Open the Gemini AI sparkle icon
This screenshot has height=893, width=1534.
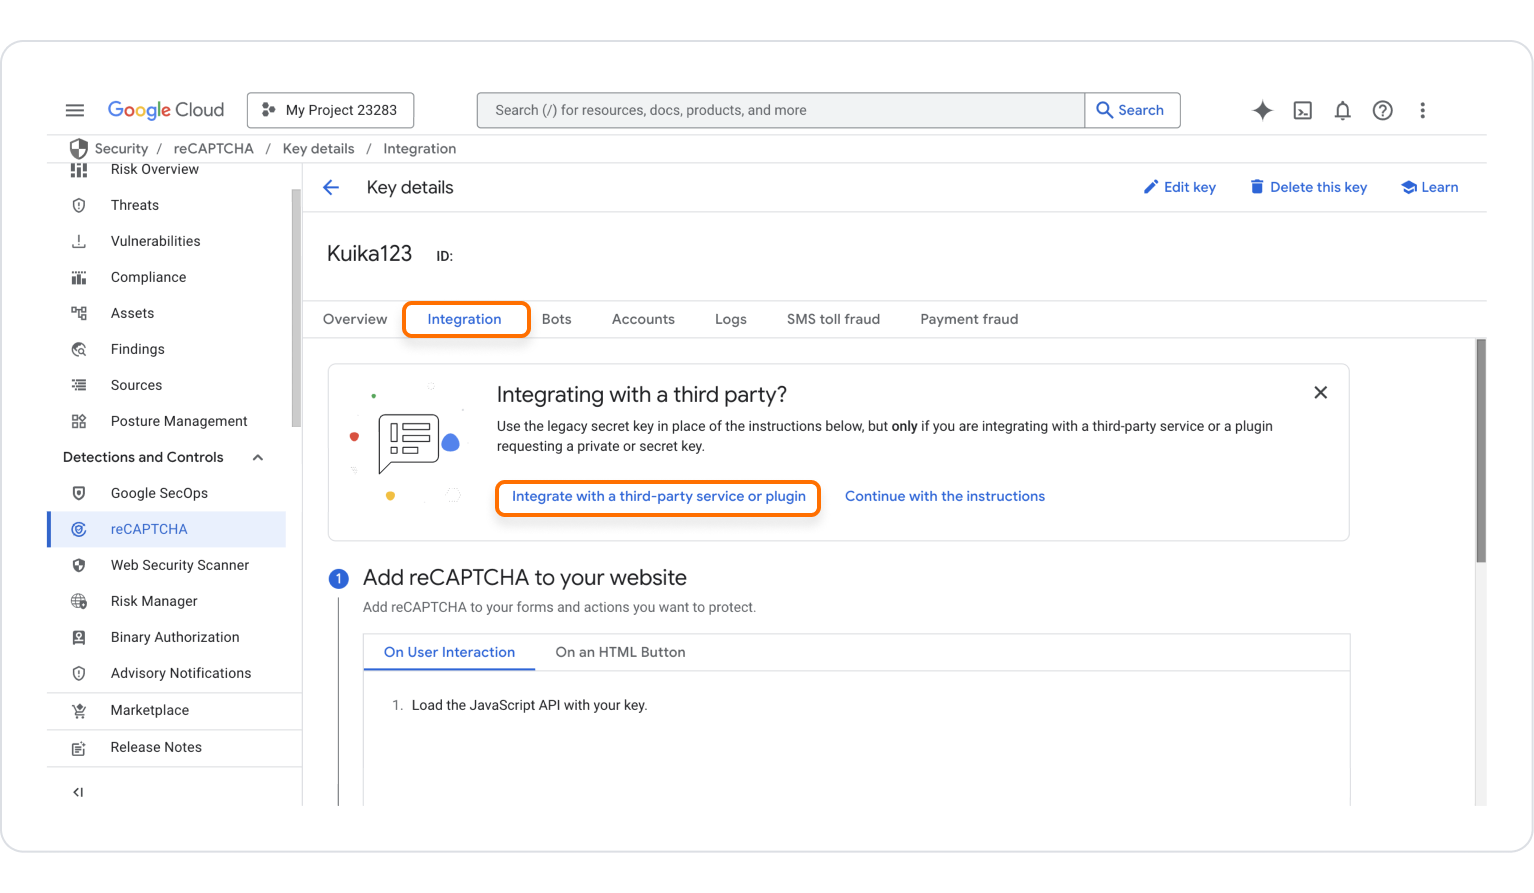tap(1262, 110)
